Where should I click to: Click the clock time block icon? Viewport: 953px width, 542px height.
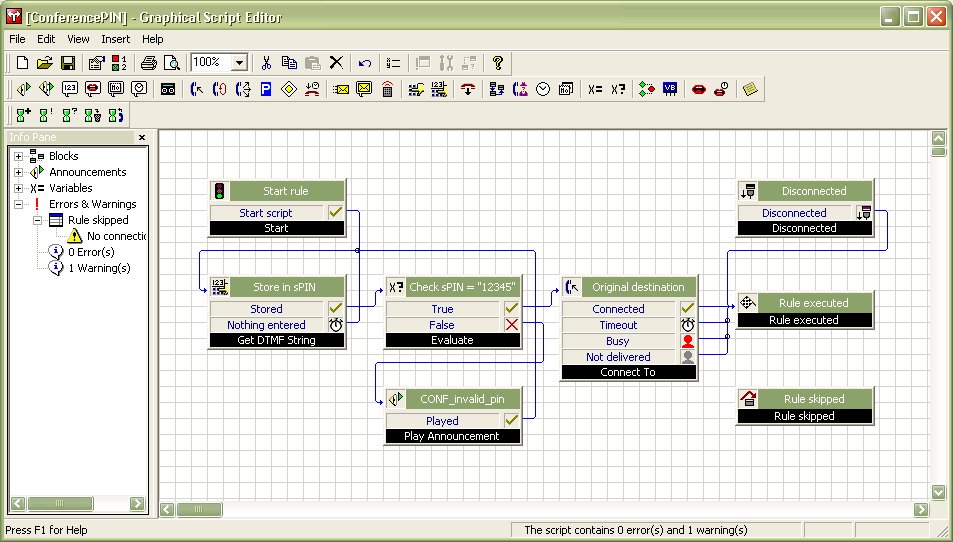coord(543,89)
